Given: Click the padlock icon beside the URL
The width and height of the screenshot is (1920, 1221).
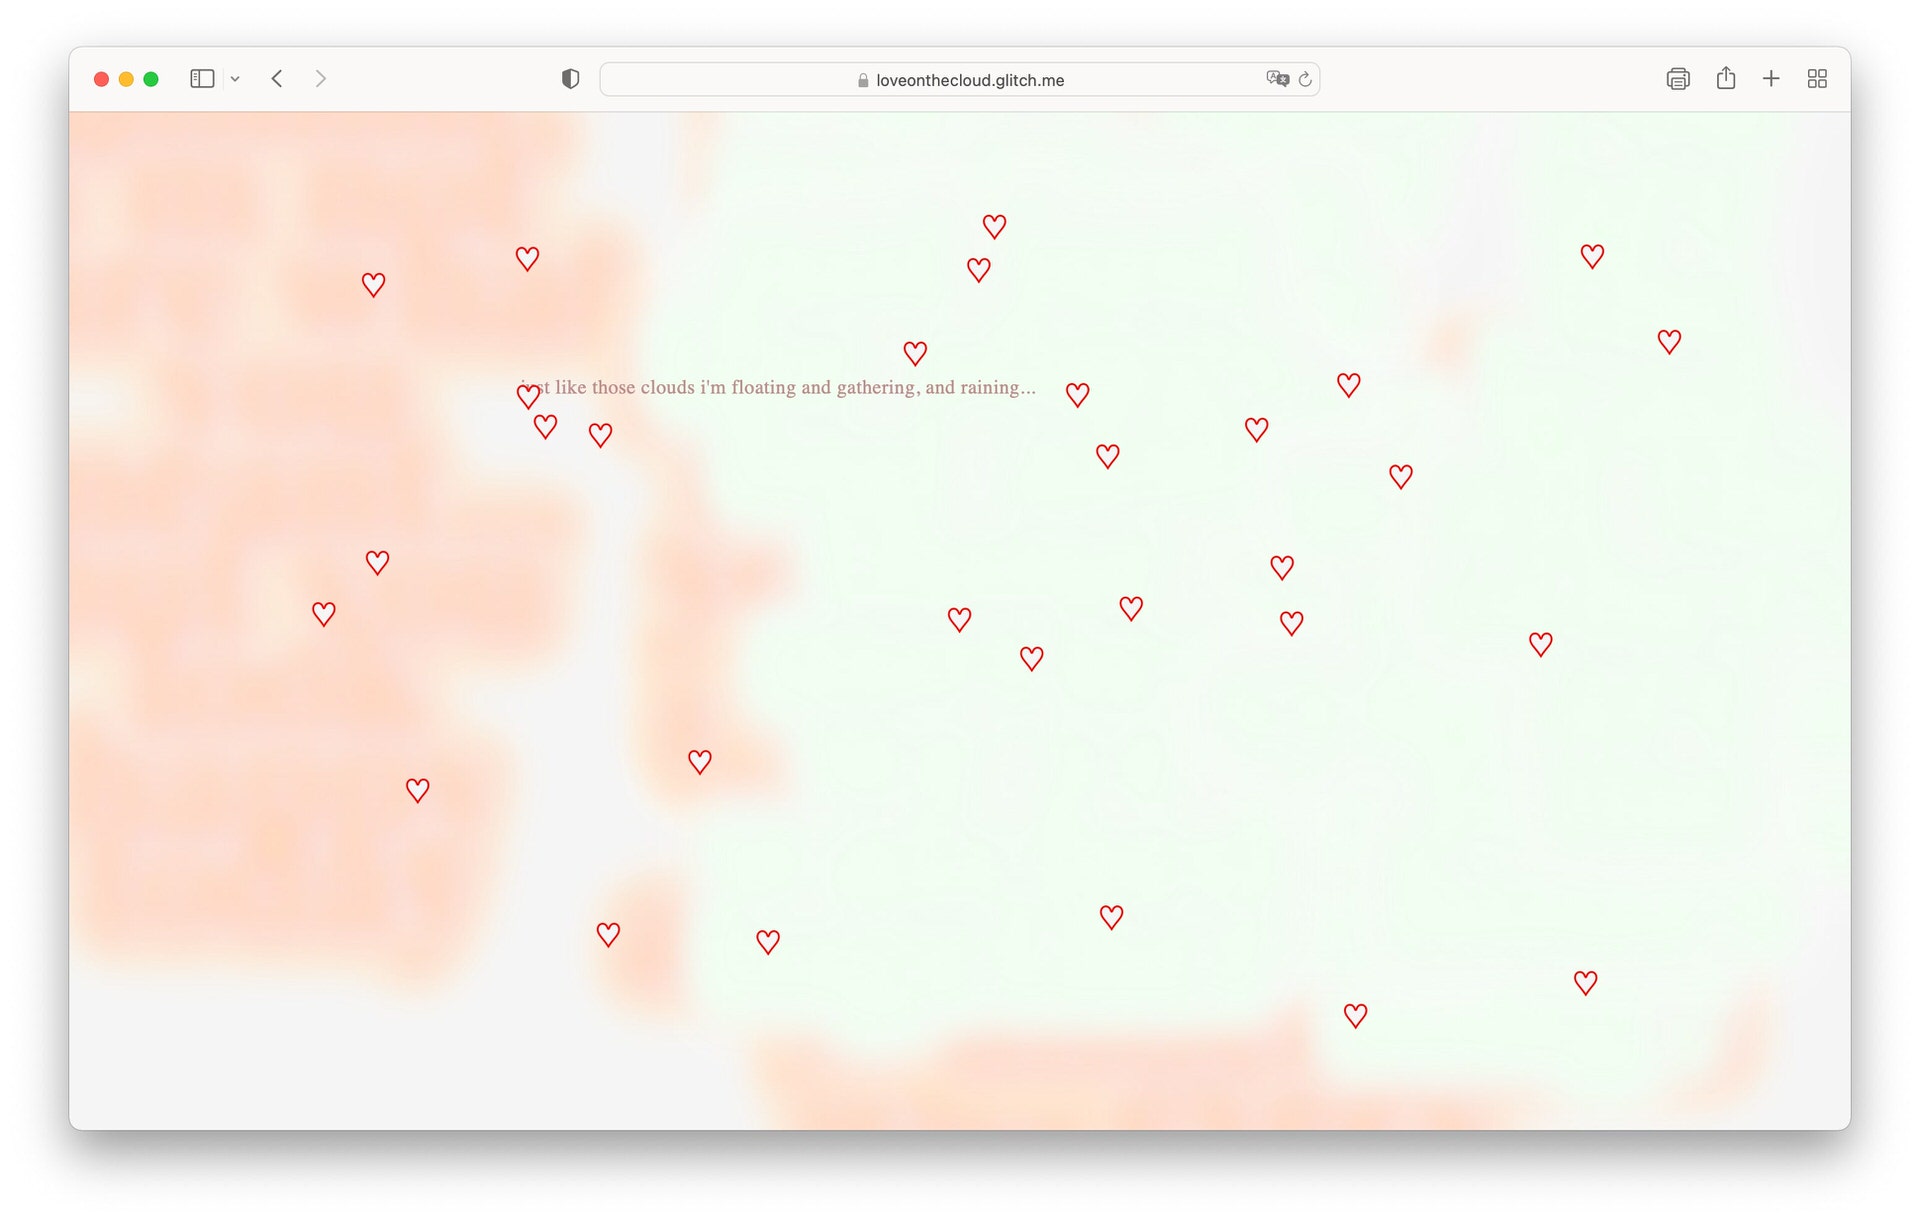Looking at the screenshot, I should (863, 80).
